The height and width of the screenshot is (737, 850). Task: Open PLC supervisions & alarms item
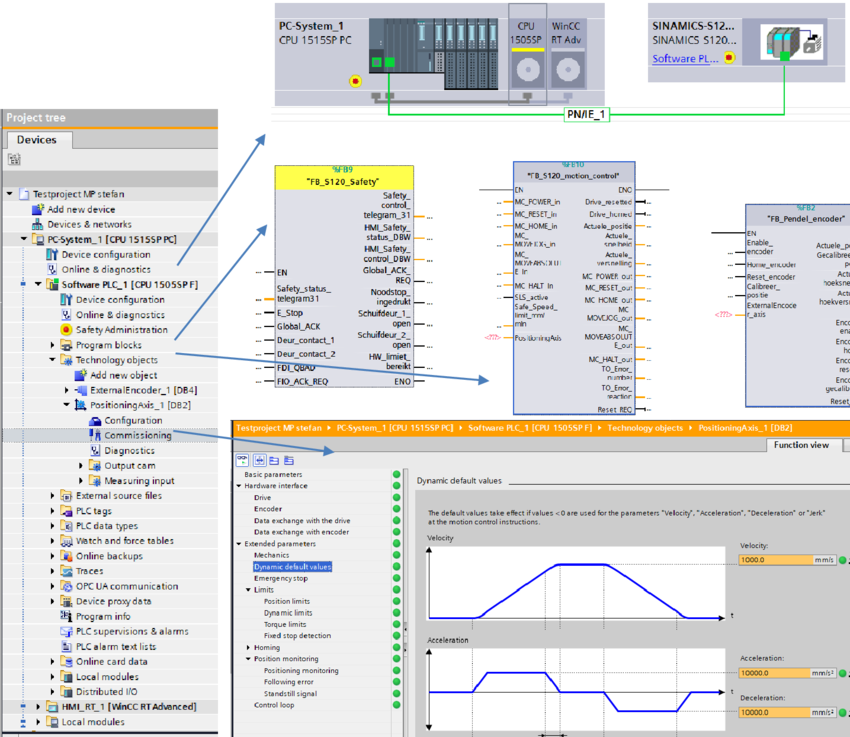point(130,631)
